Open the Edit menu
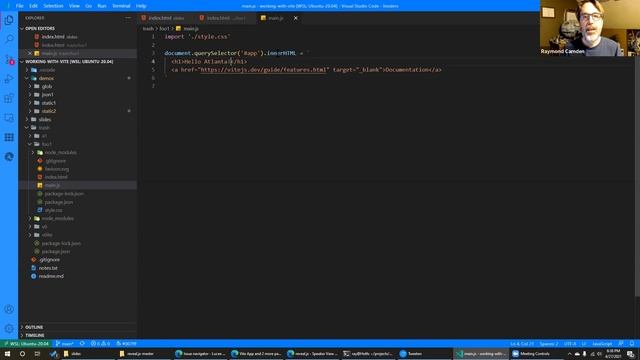This screenshot has height=360, width=640. tap(33, 6)
